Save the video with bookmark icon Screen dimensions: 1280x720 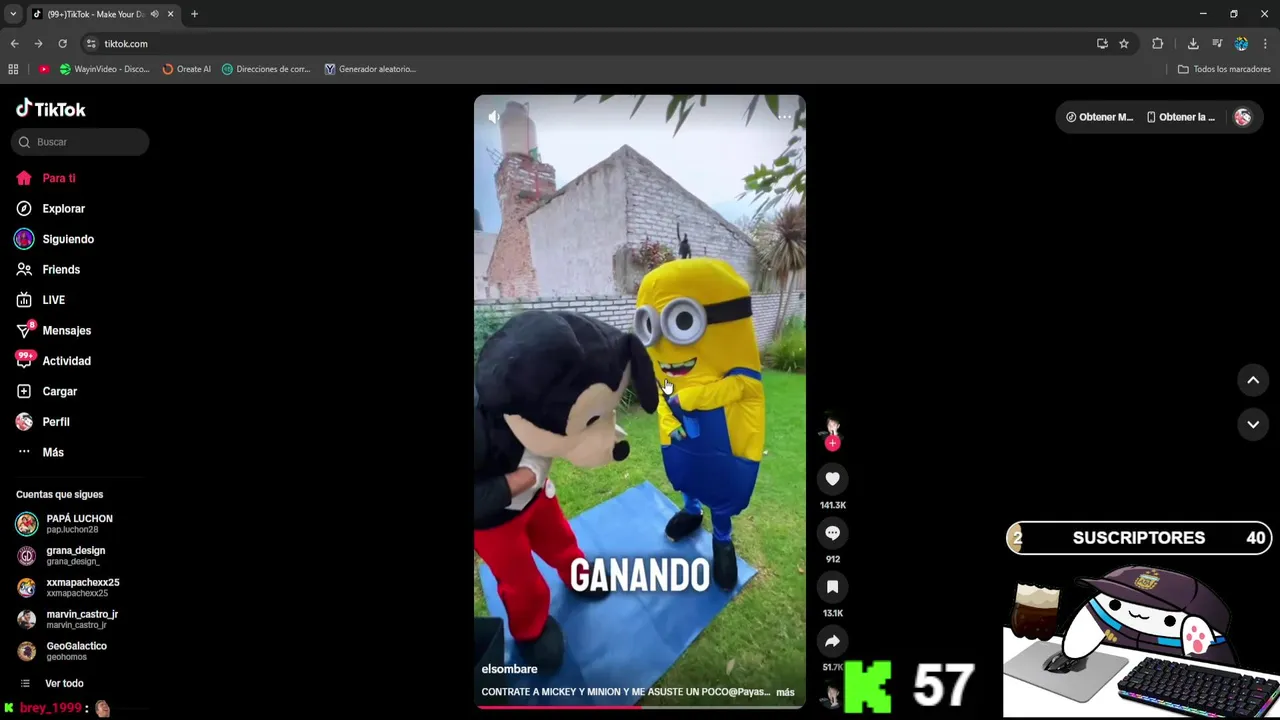(x=832, y=587)
